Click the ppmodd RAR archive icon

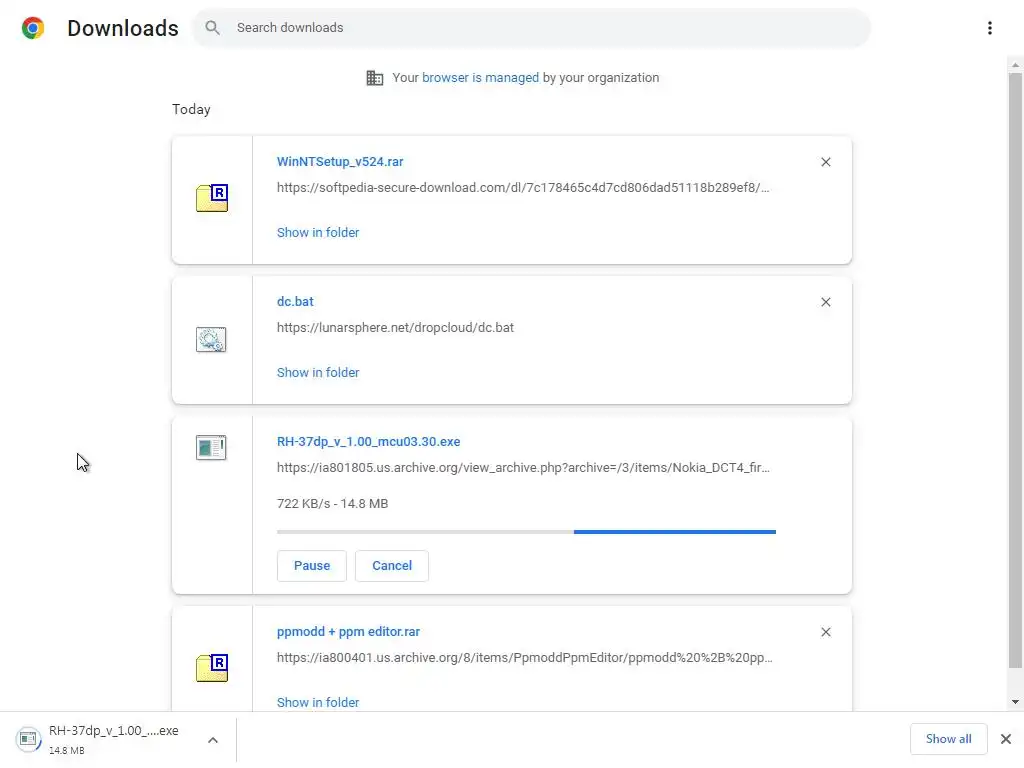[212, 668]
